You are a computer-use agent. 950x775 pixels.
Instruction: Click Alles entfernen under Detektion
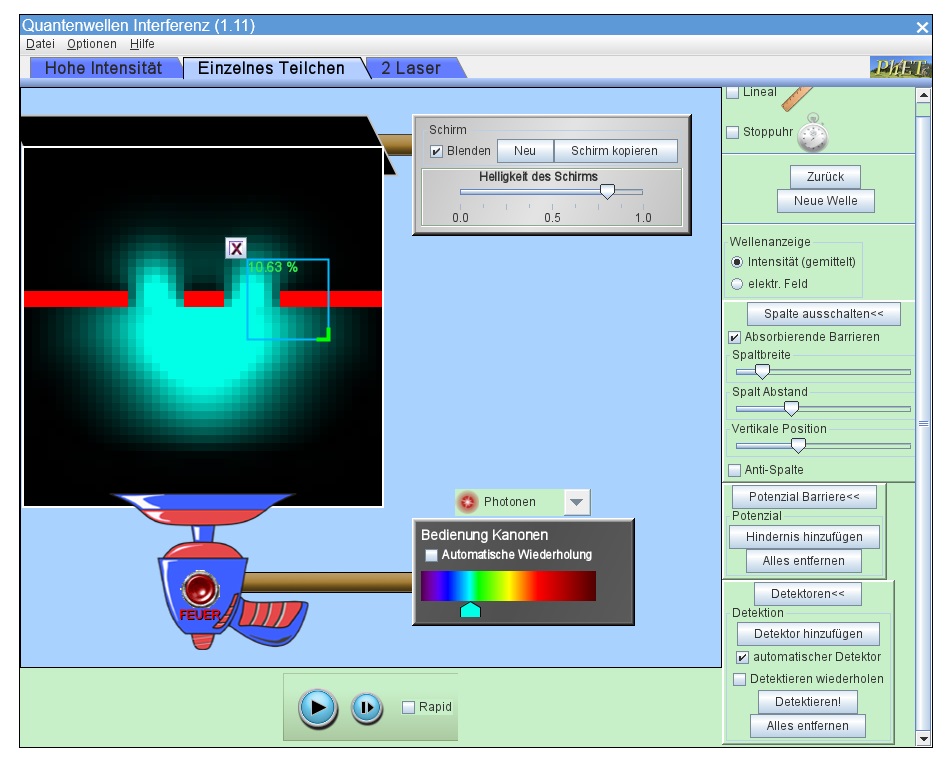[x=808, y=726]
